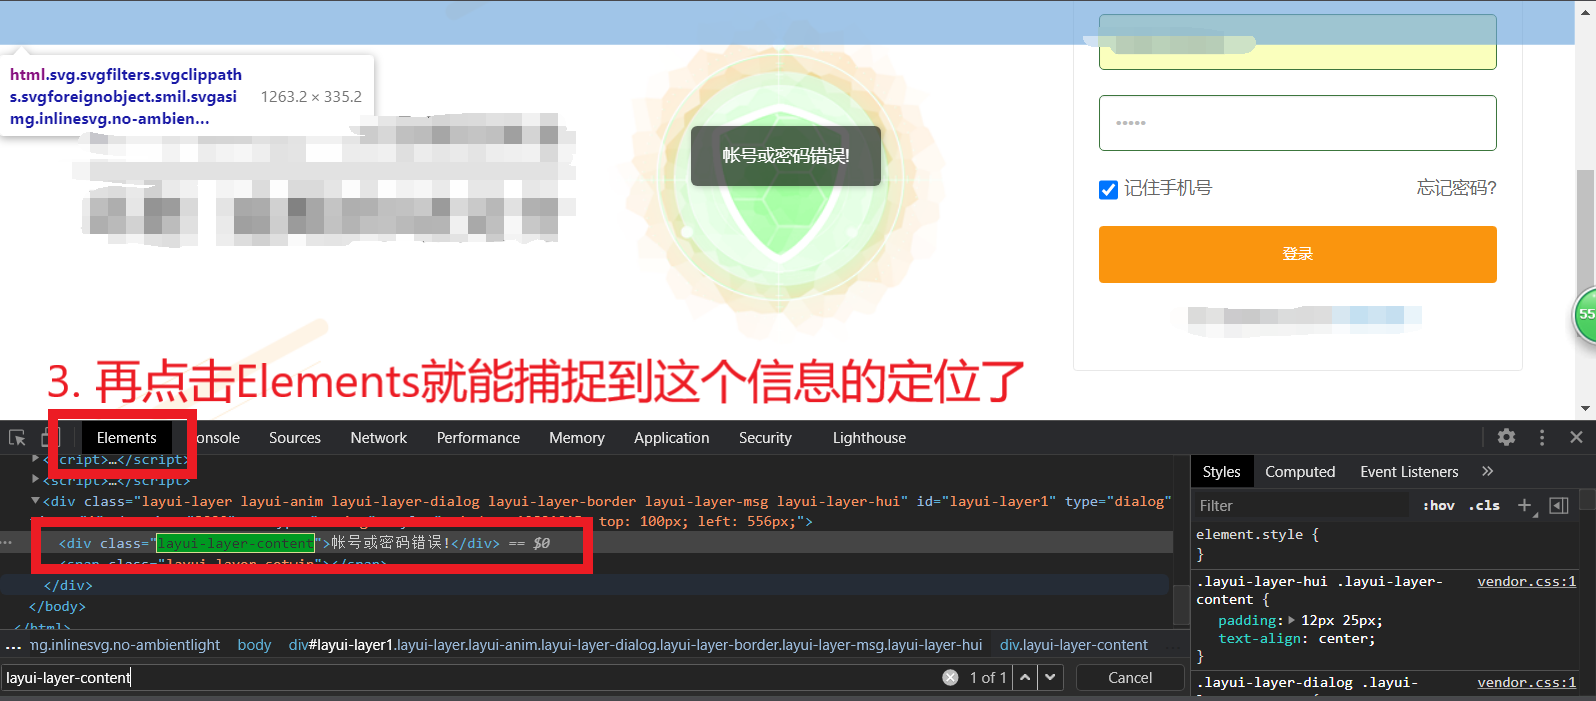Select div#layui-layer1 in breadcrumb bar
1596x701 pixels.
635,645
